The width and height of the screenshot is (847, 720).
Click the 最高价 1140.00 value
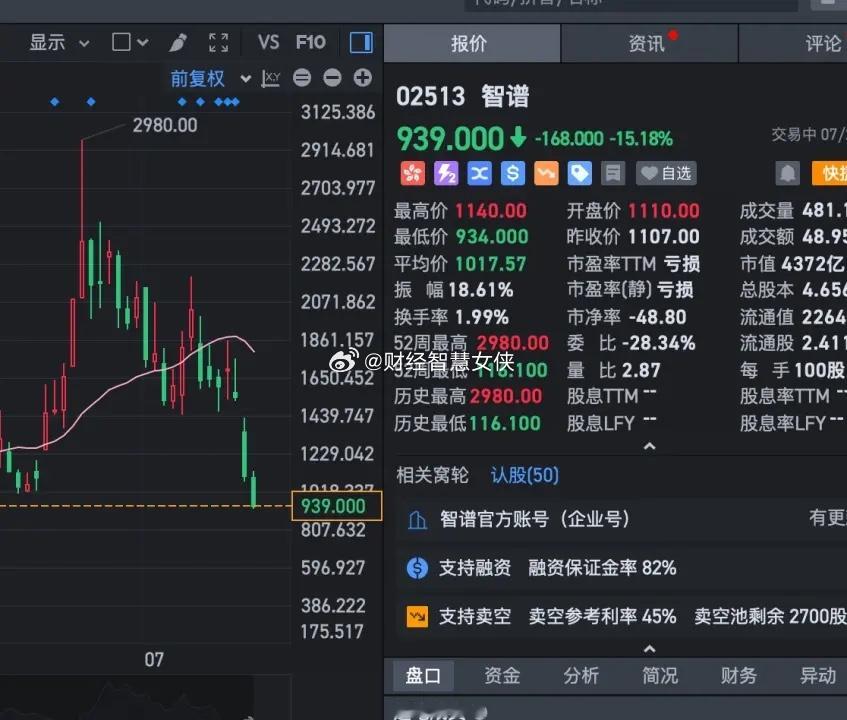click(490, 211)
